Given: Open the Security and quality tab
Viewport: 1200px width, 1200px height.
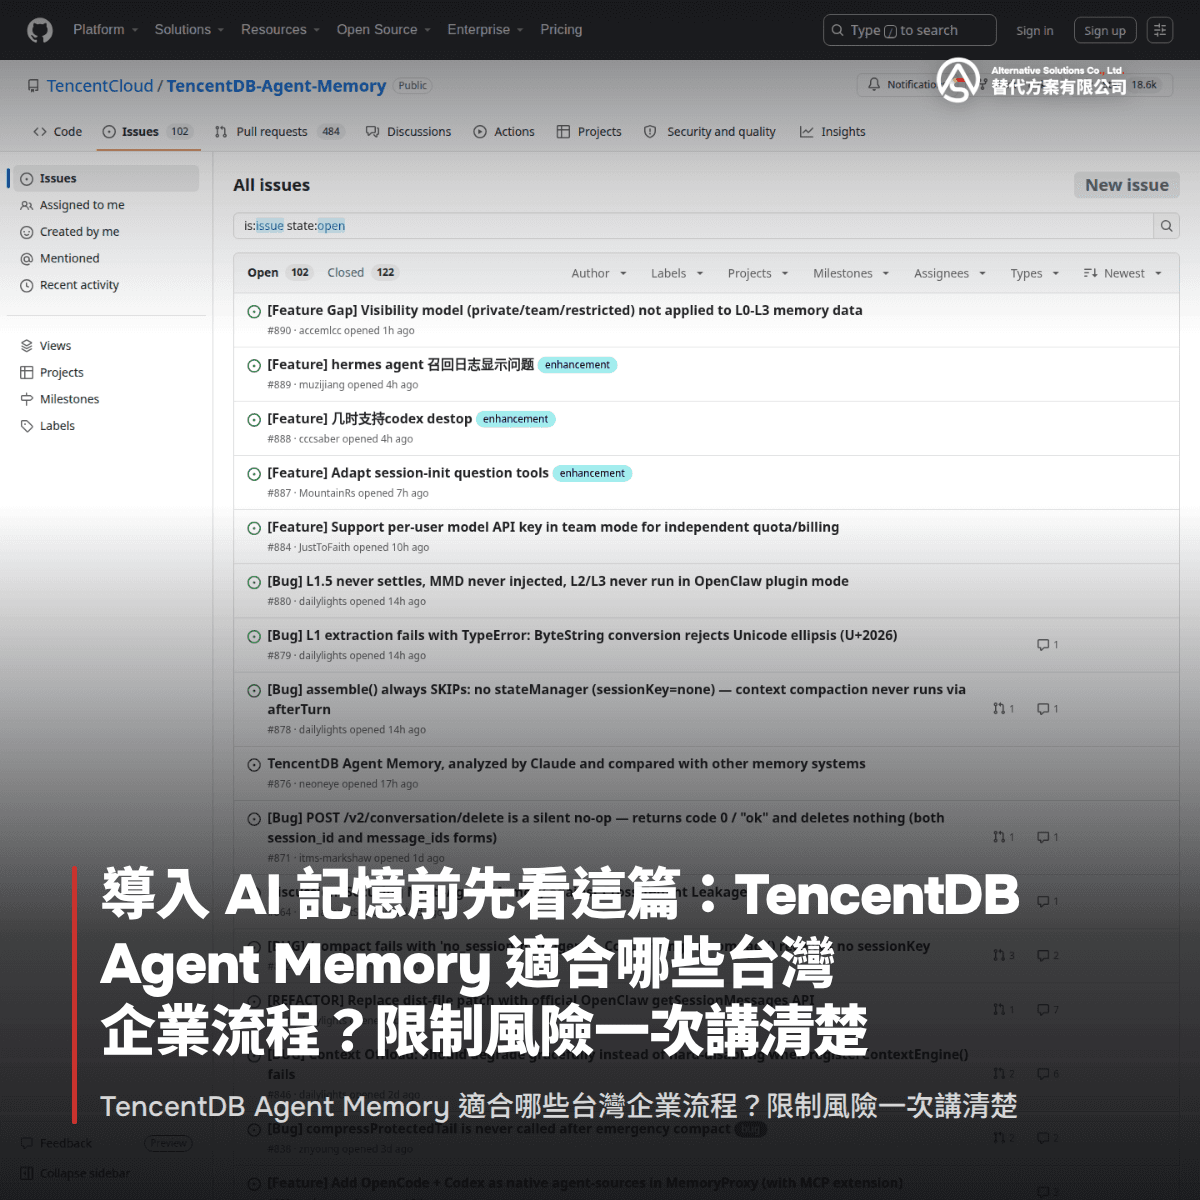Looking at the screenshot, I should (x=710, y=132).
